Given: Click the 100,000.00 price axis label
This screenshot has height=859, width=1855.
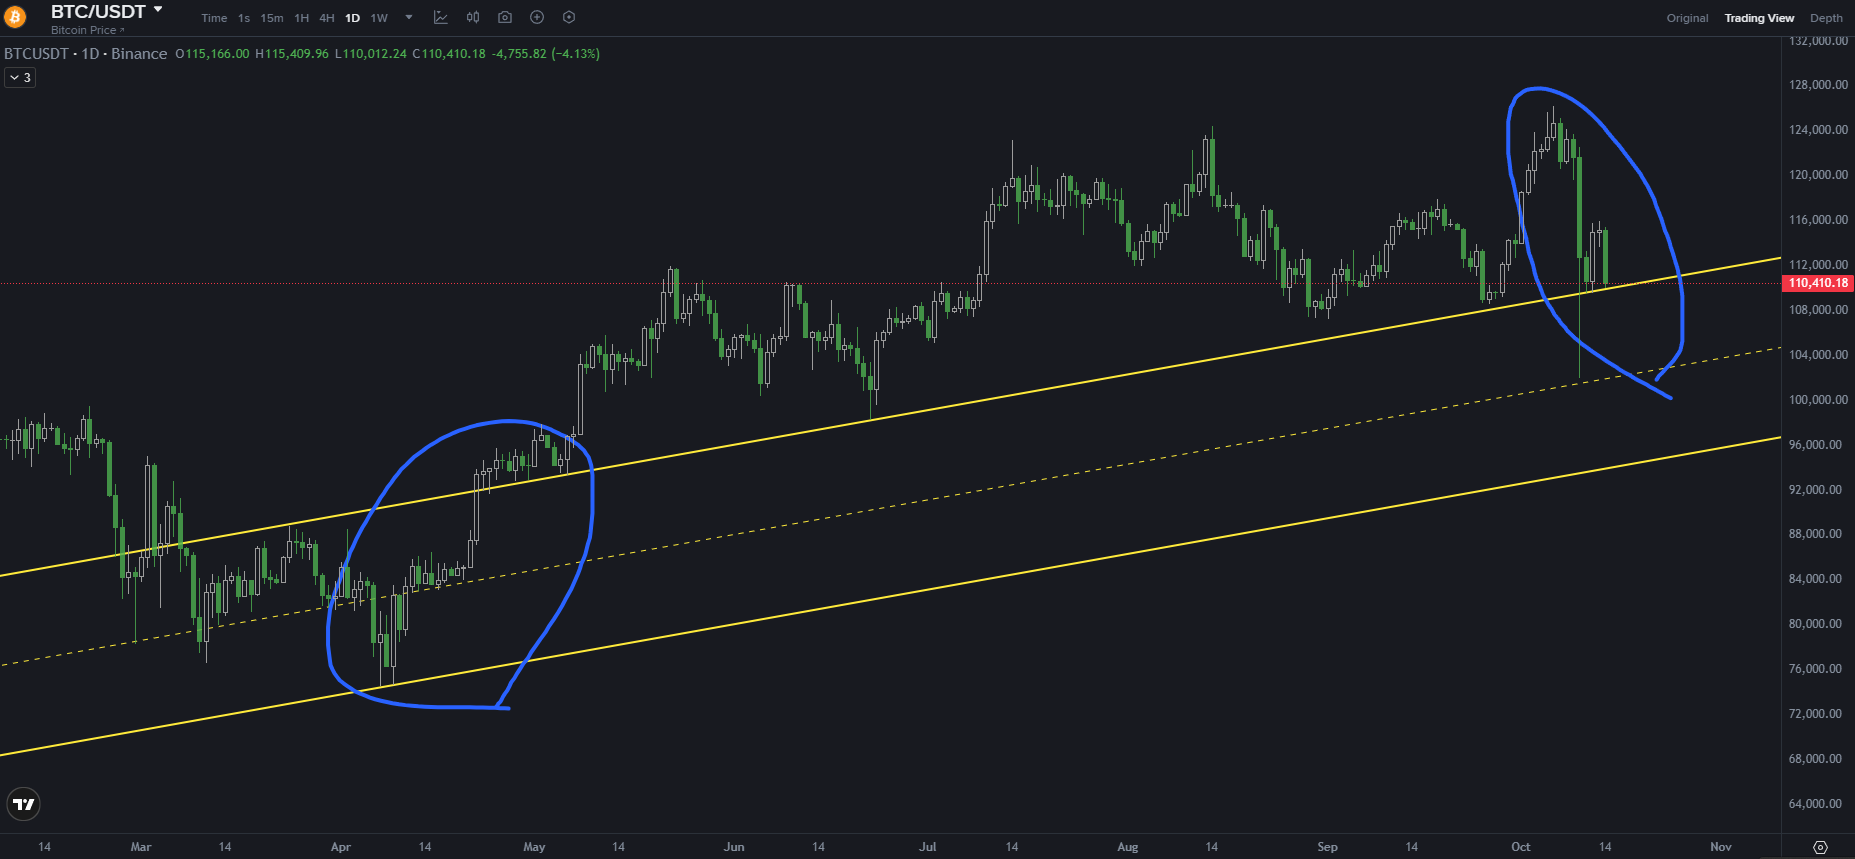Looking at the screenshot, I should 1818,400.
